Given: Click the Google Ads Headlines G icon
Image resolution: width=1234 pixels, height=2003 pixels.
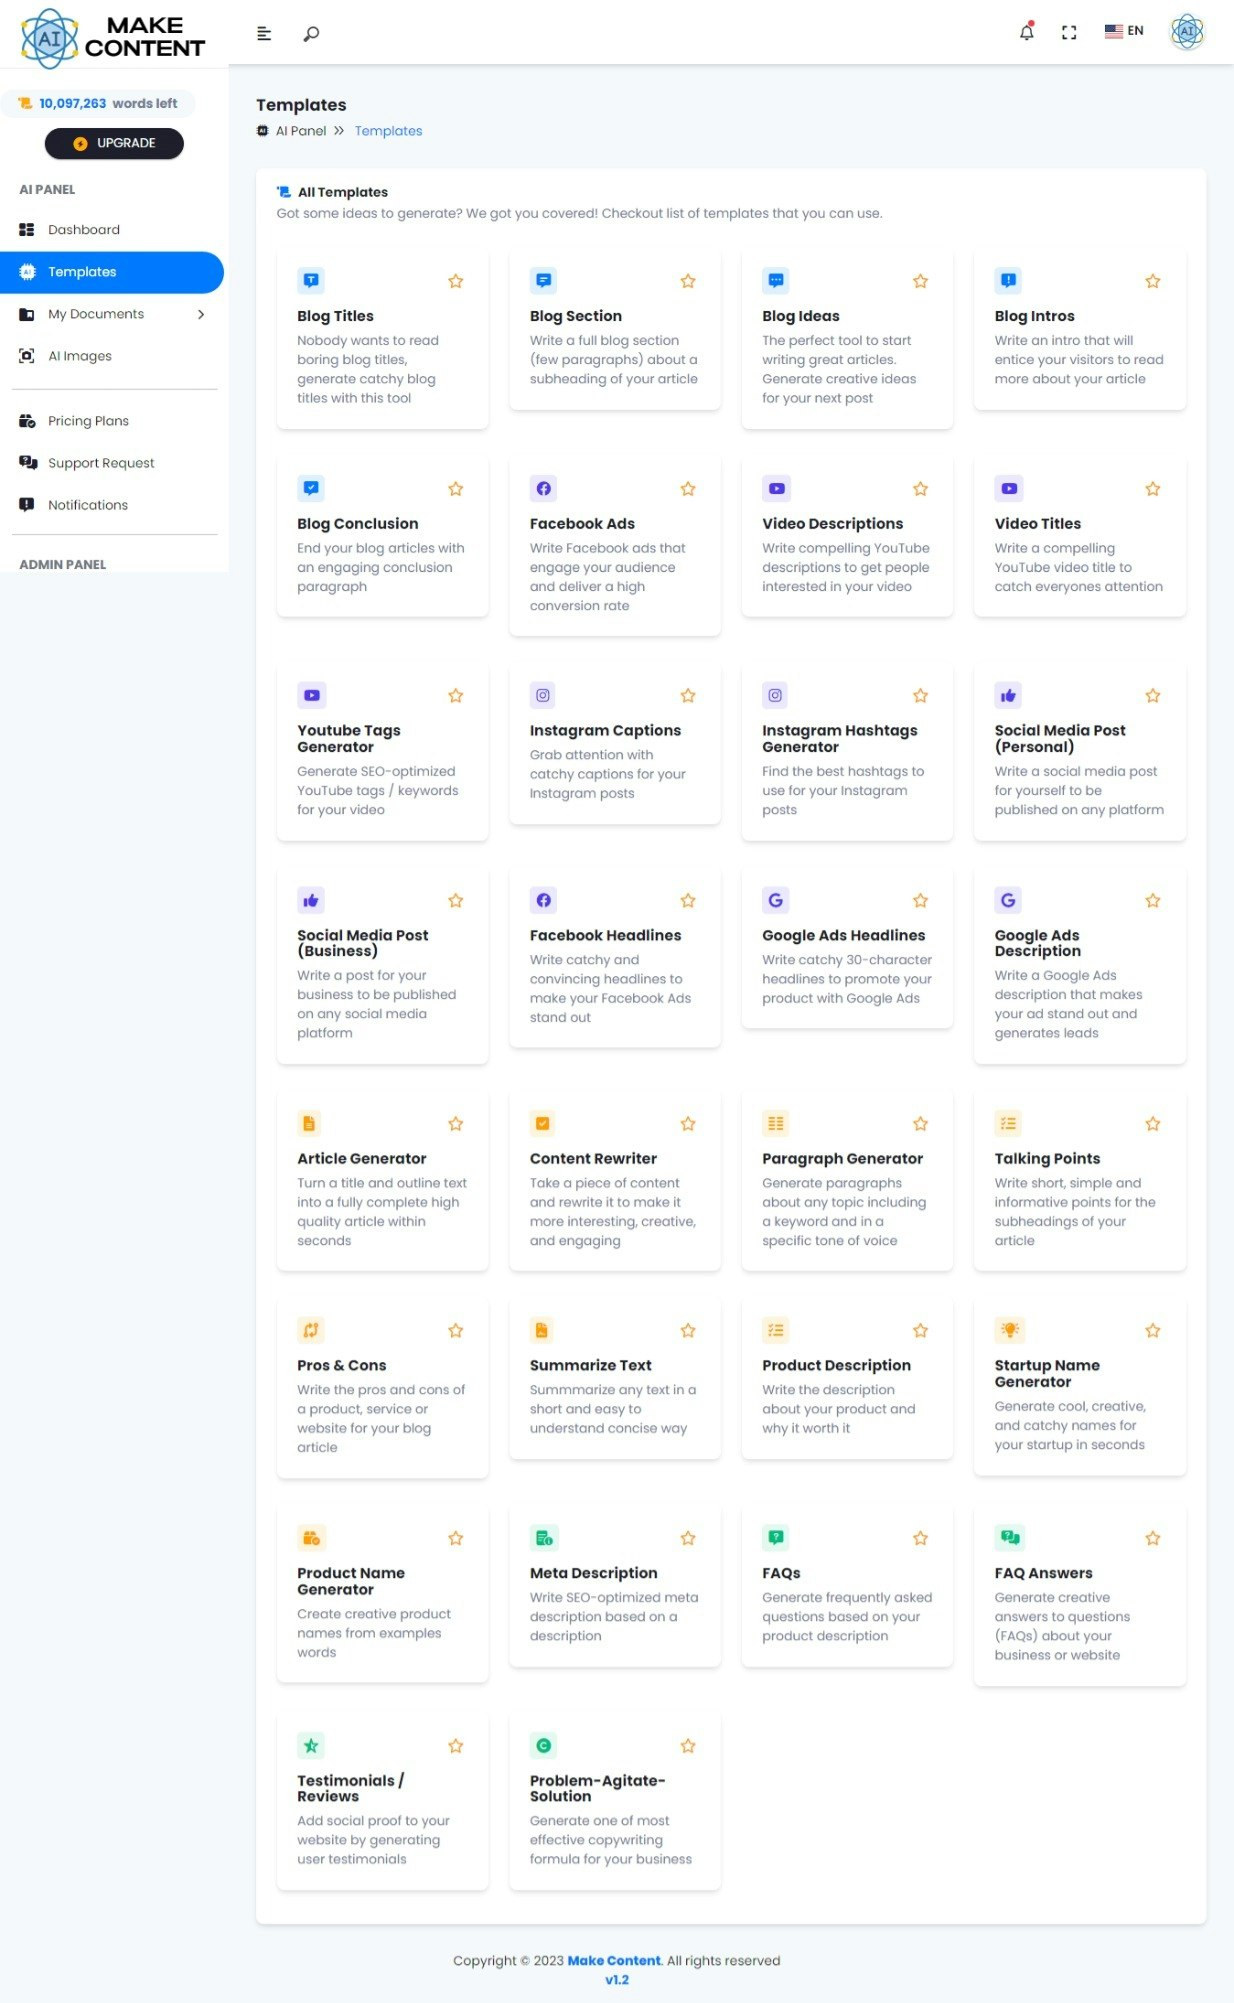Looking at the screenshot, I should (x=776, y=901).
